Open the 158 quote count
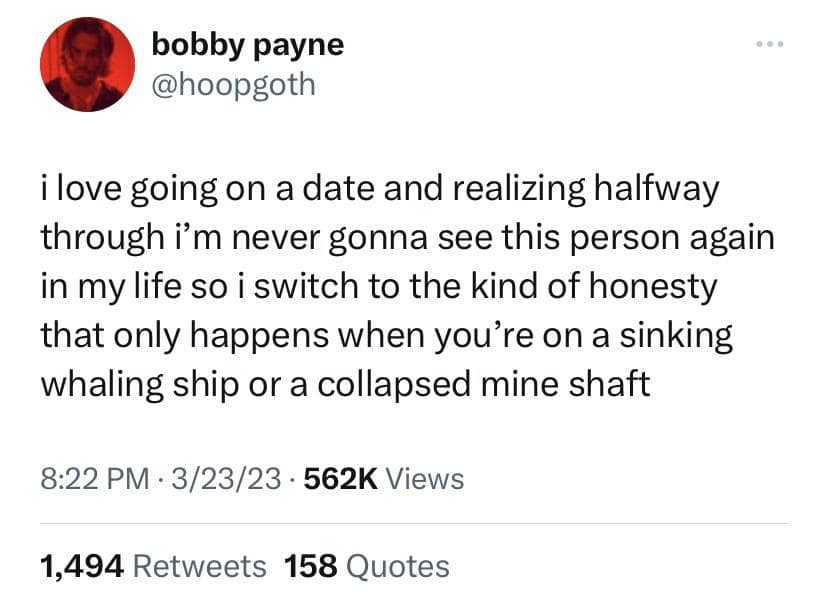The width and height of the screenshot is (828, 609). (310, 567)
